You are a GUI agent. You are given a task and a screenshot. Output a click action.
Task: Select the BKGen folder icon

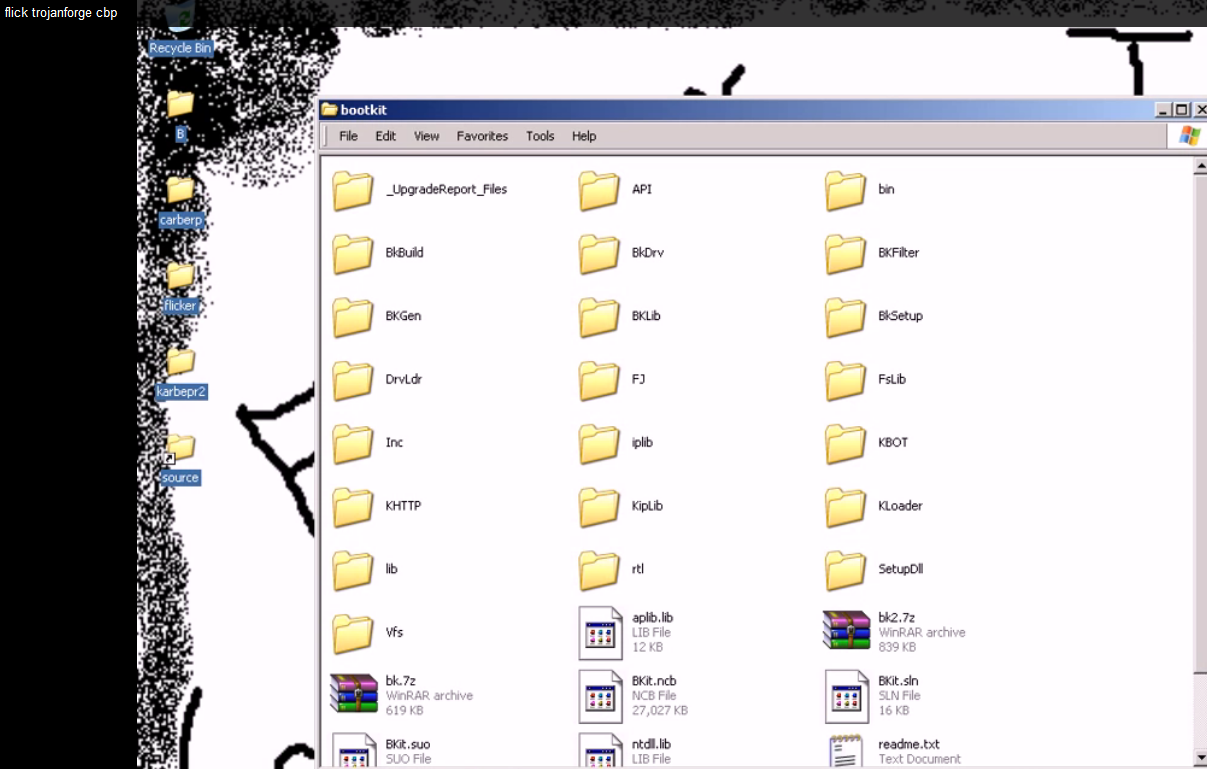[x=353, y=316]
